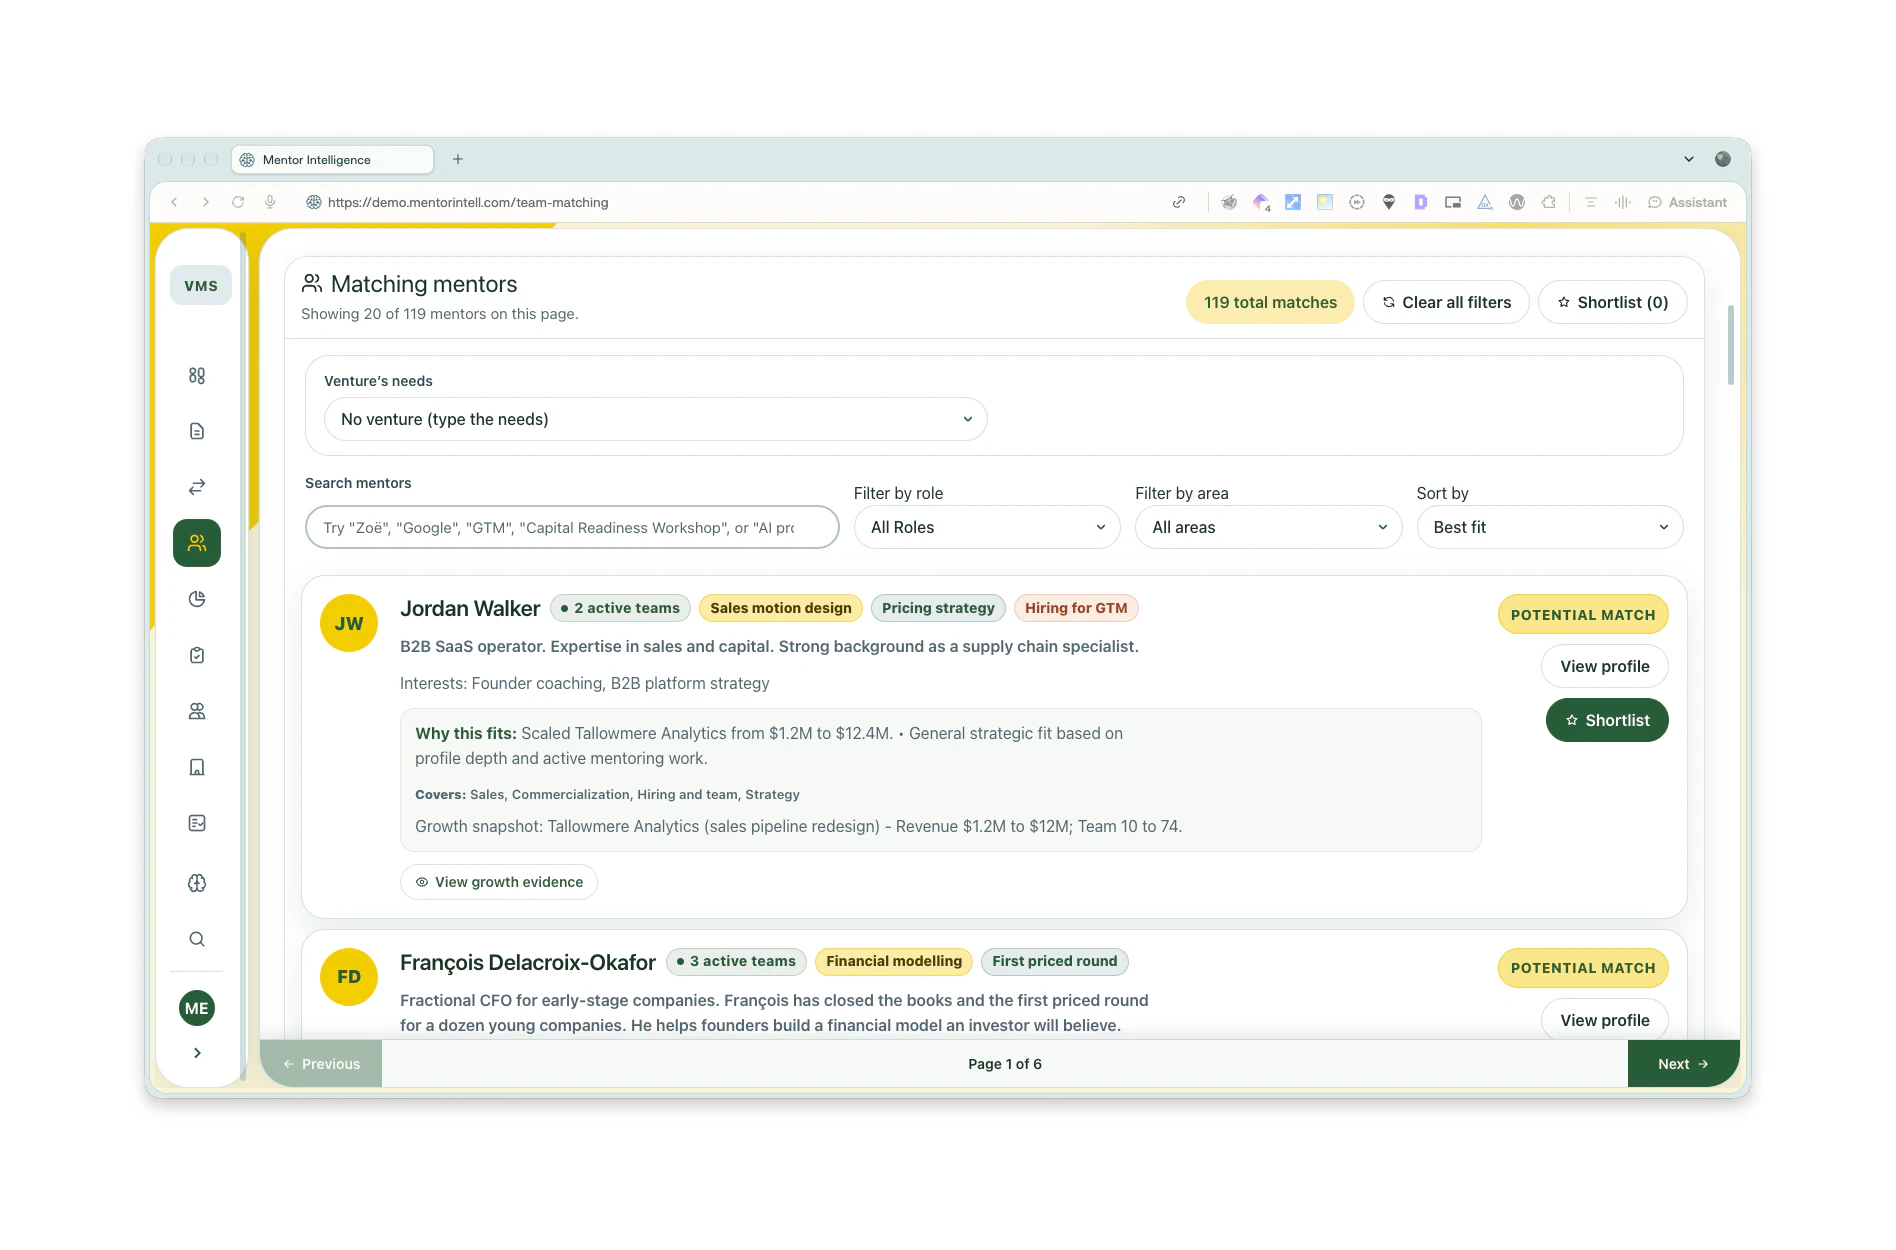Image resolution: width=1896 pixels, height=1250 pixels.
Task: Click the VMS logo badge
Action: point(201,285)
